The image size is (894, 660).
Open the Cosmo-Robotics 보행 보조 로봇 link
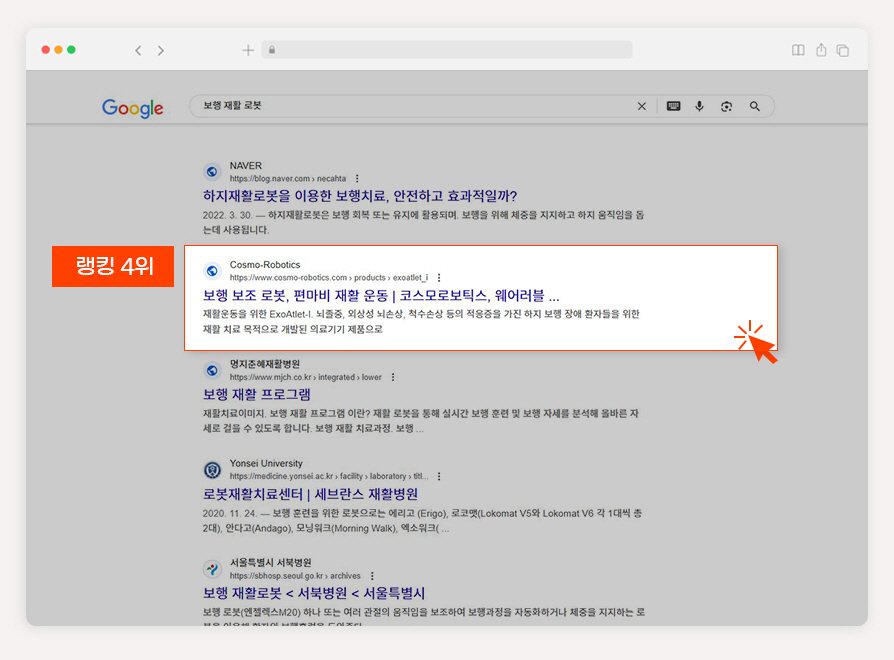381,295
